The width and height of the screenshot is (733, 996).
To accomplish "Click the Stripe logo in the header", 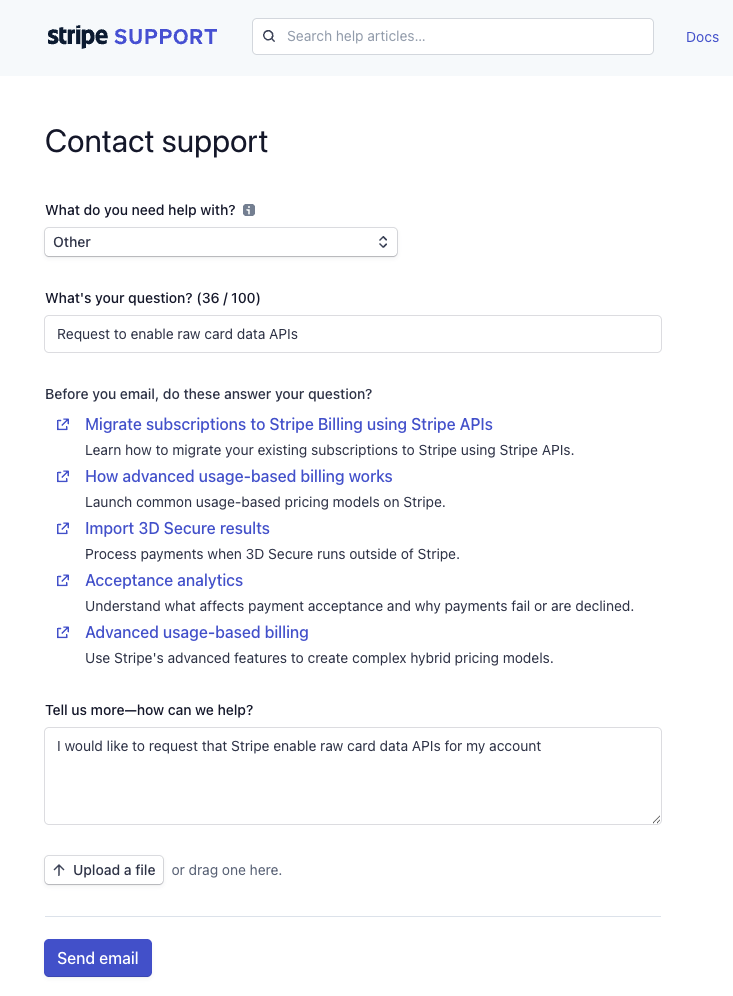I will [77, 35].
